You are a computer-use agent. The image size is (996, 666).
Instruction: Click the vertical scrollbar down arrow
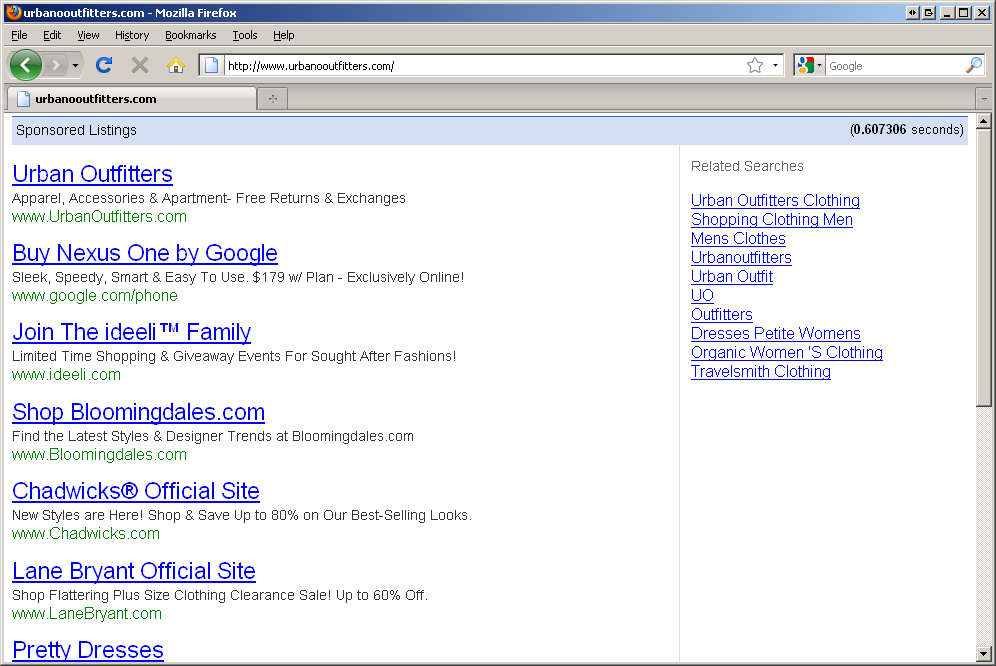click(x=984, y=653)
